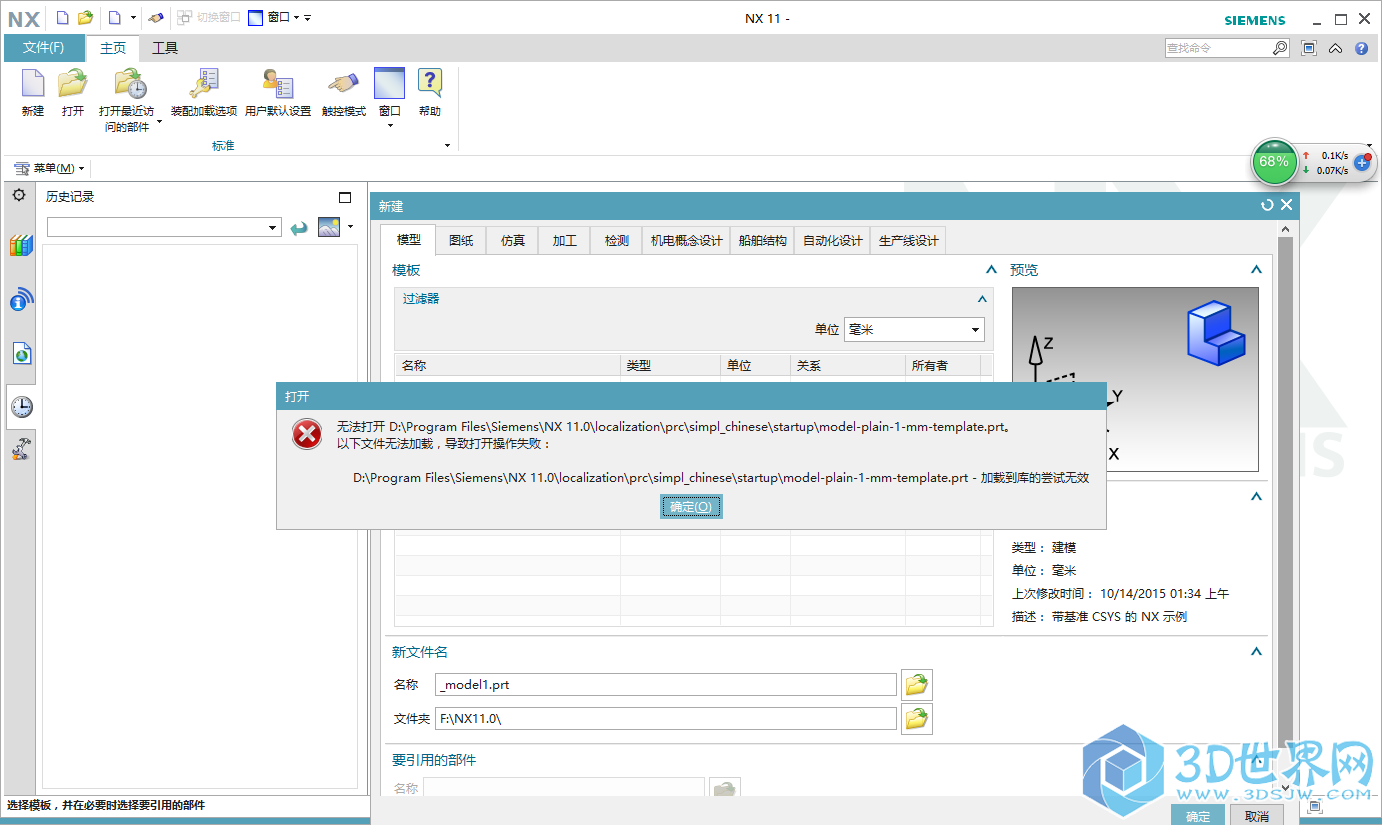Toggle full screen mode icon

[x=1309, y=48]
